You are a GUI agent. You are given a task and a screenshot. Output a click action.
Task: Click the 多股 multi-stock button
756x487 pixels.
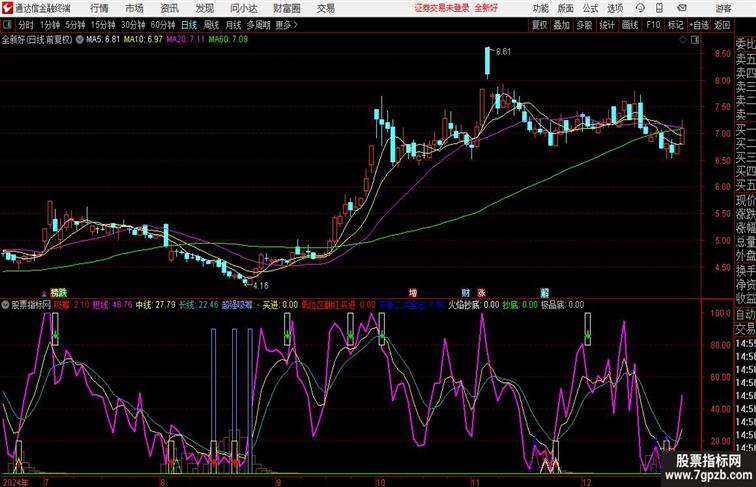pyautogui.click(x=584, y=25)
